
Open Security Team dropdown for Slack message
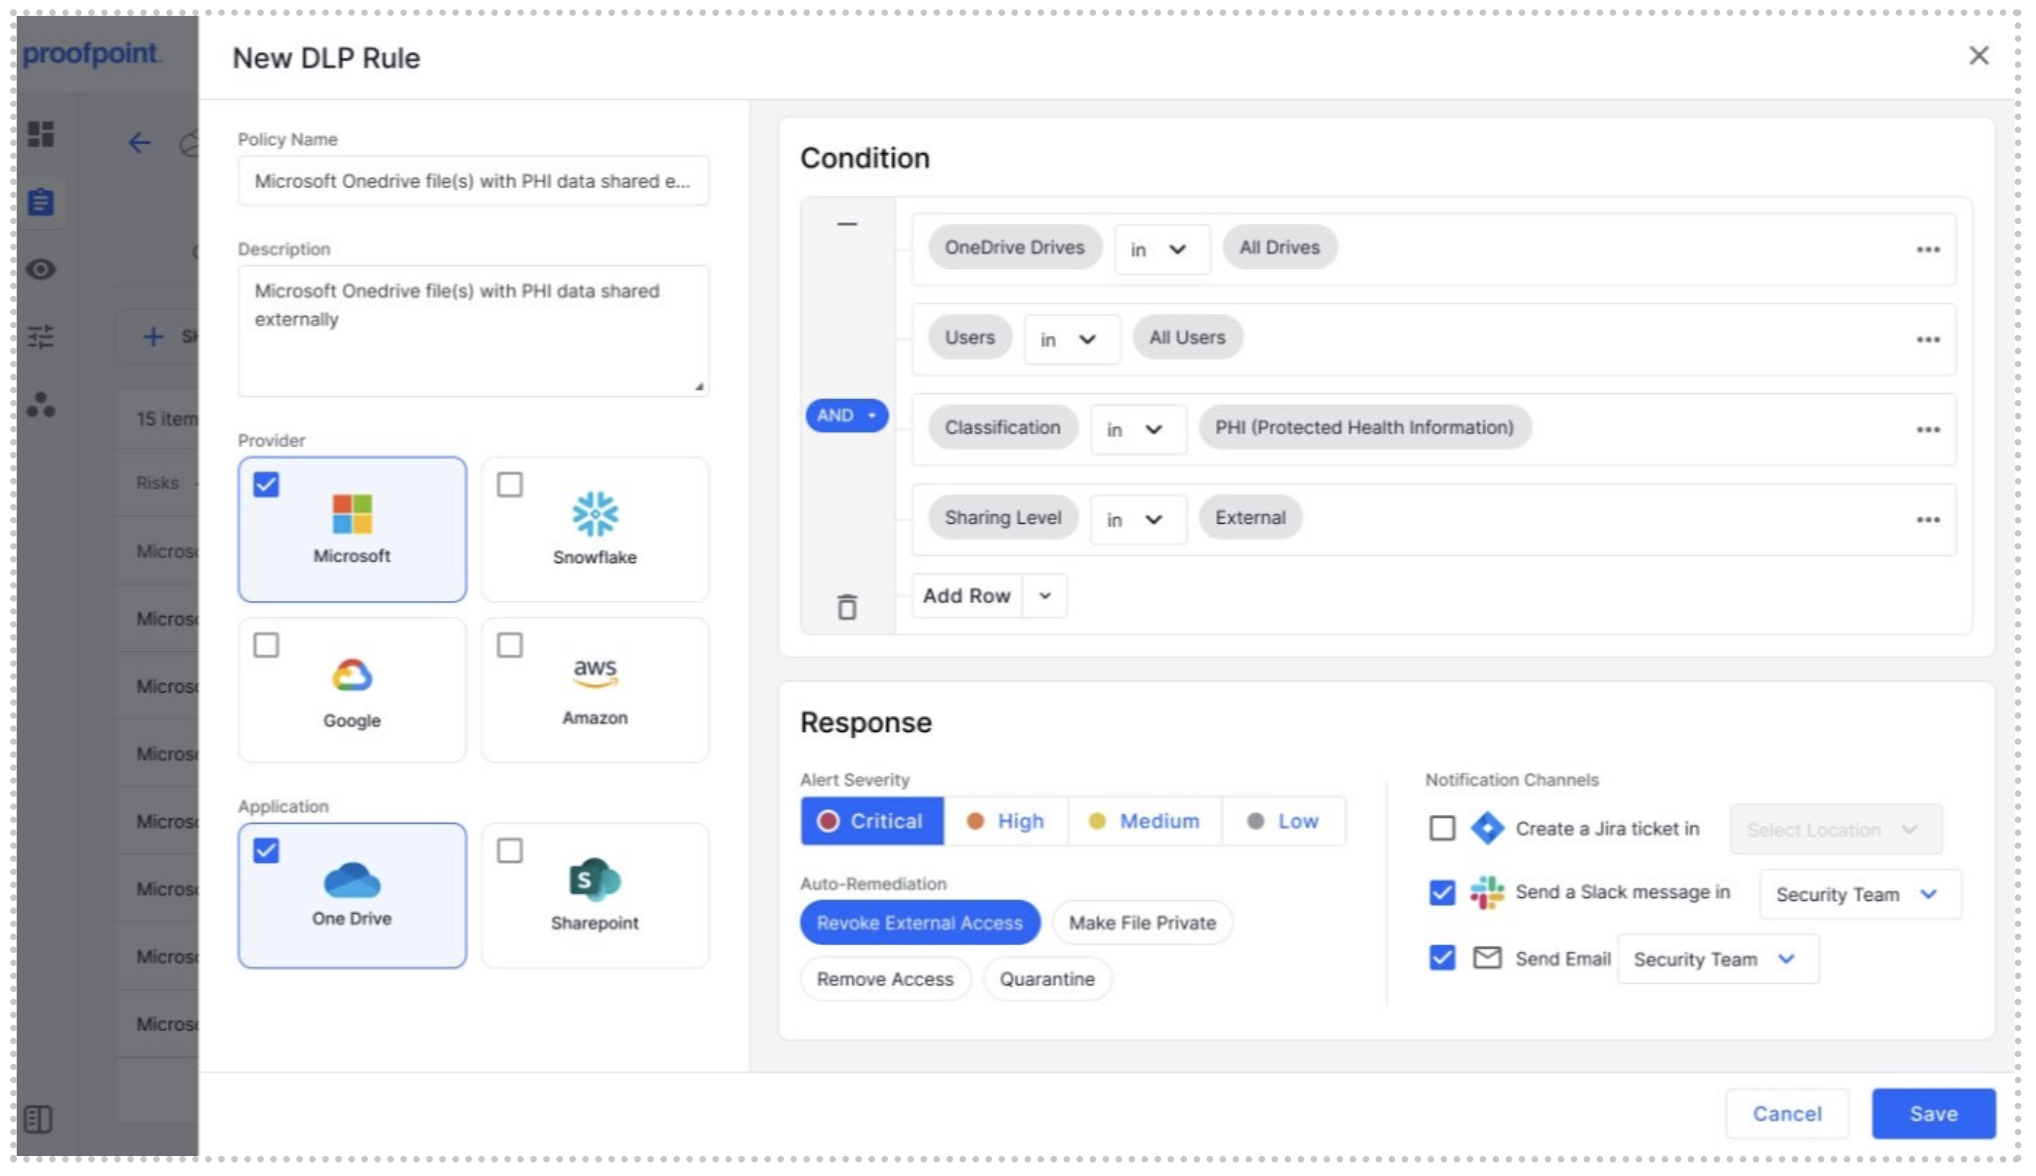(1859, 894)
